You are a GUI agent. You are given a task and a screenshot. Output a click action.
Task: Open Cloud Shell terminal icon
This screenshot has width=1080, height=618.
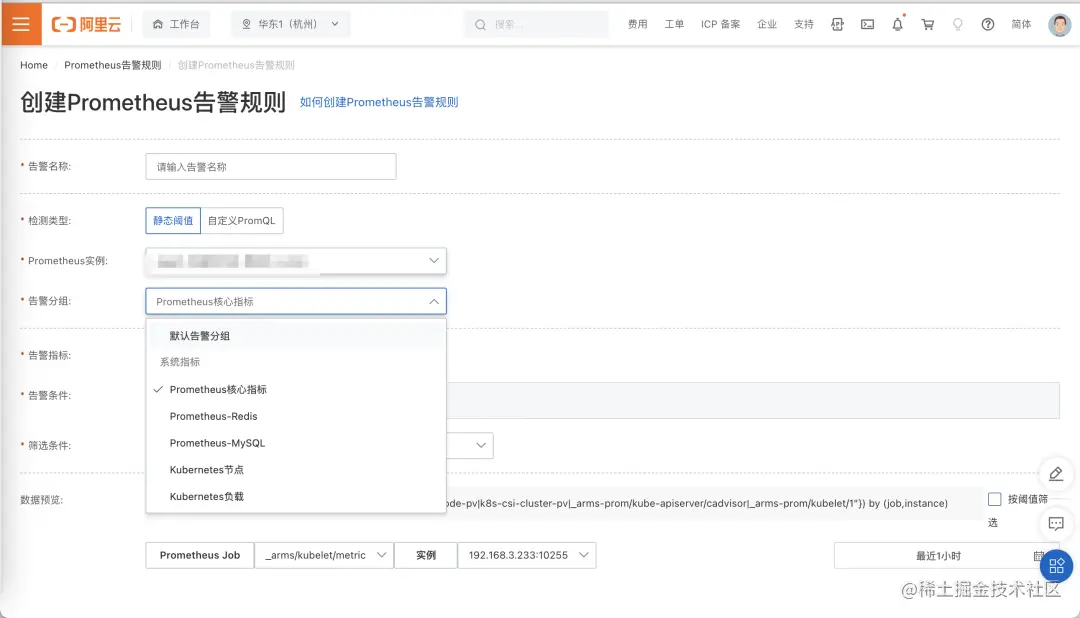coord(867,24)
